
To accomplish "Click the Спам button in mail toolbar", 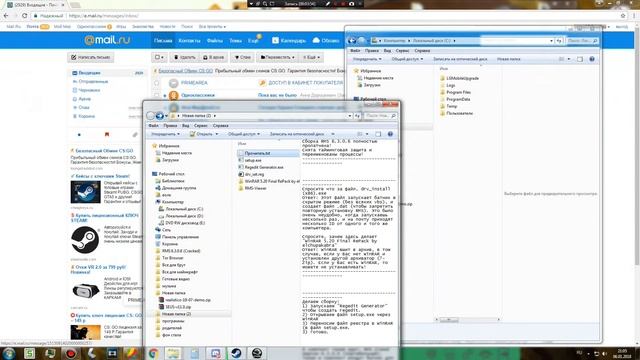I will (x=242, y=57).
